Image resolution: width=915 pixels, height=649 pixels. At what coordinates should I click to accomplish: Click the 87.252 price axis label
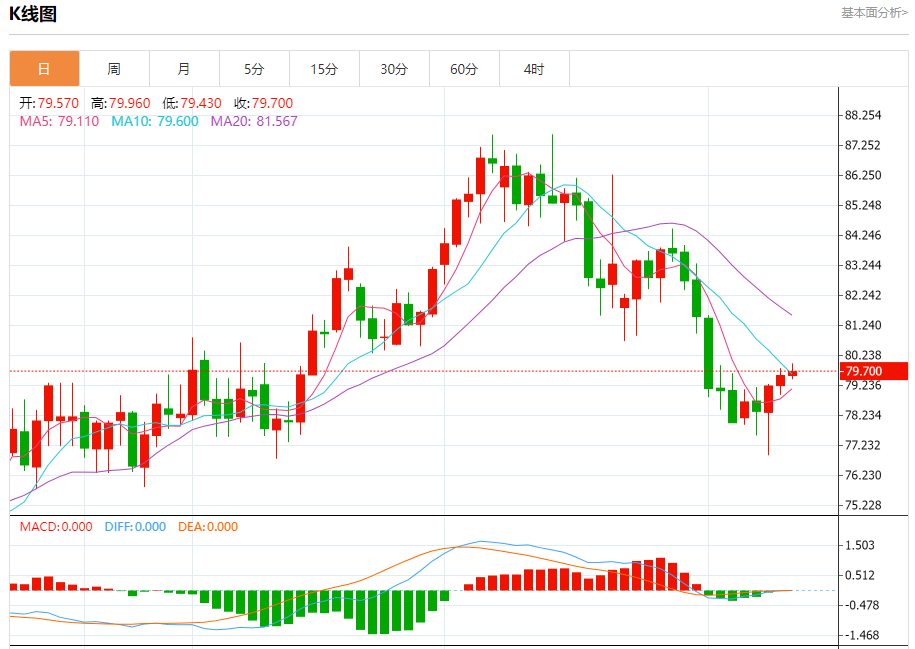(863, 145)
